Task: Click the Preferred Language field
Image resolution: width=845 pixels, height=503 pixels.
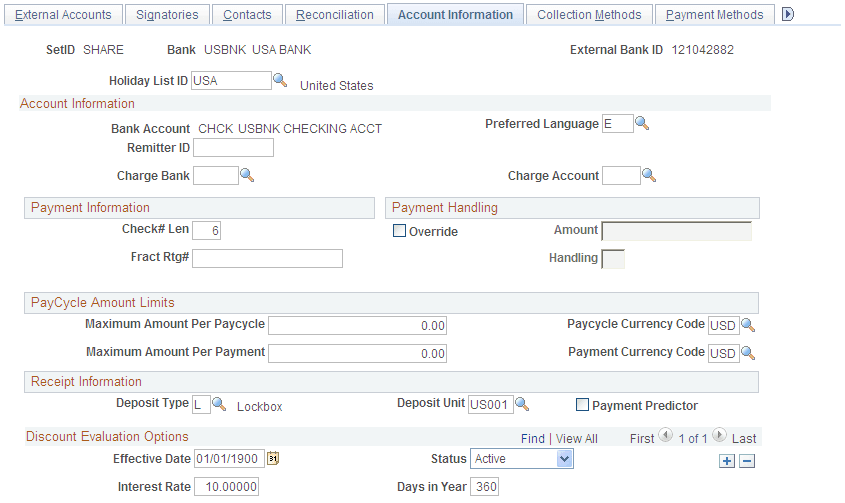Action: coord(618,124)
